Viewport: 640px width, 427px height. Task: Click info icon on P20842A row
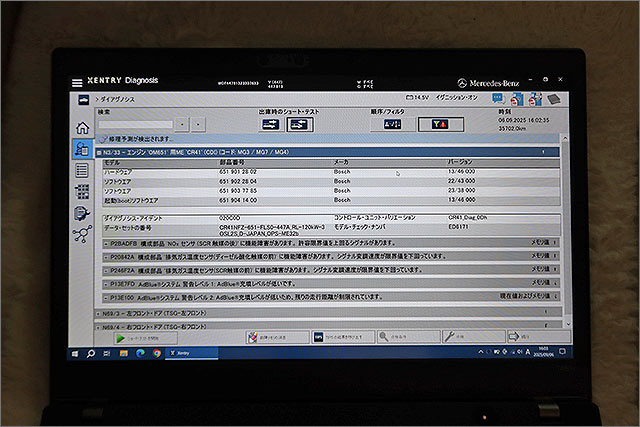(x=554, y=256)
